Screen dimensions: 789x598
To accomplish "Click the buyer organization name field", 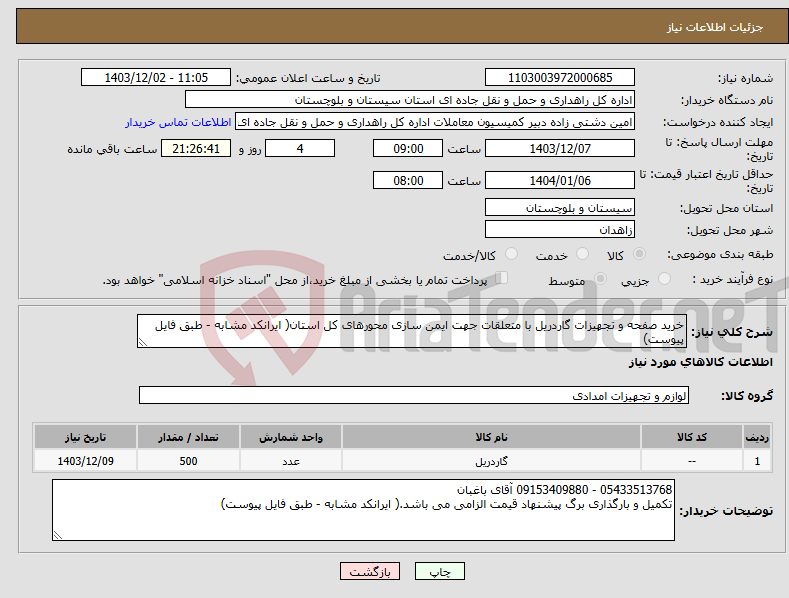I will (x=410, y=100).
